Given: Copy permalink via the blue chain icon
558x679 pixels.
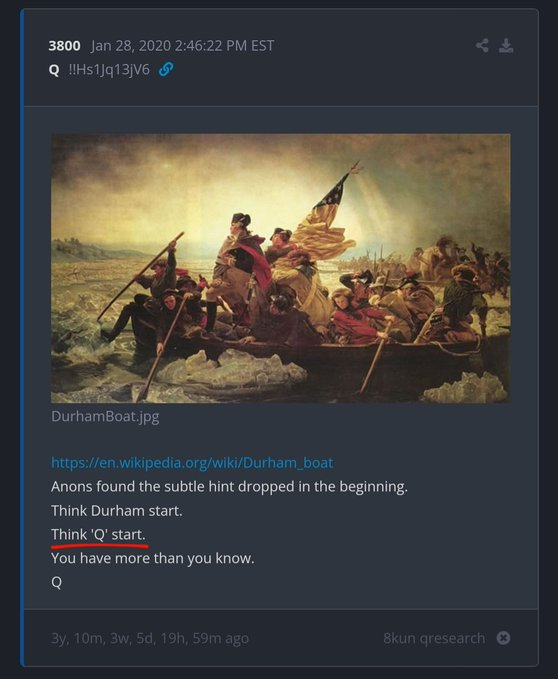Looking at the screenshot, I should tap(166, 69).
